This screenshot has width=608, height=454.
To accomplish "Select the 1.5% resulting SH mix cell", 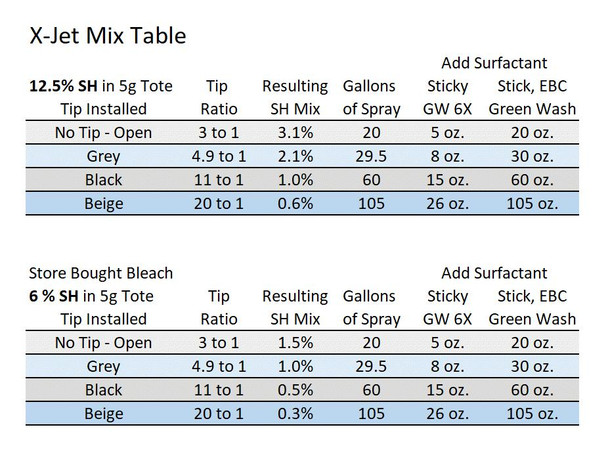I will pos(294,343).
